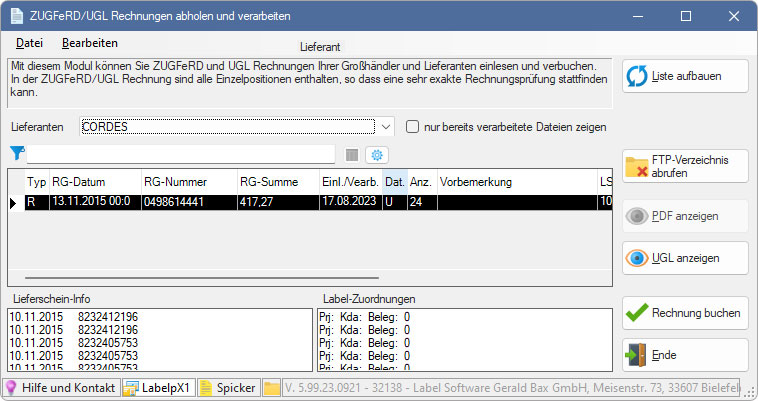Click UGL anzeigen with the eye icon
The width and height of the screenshot is (758, 401).
coord(684,257)
